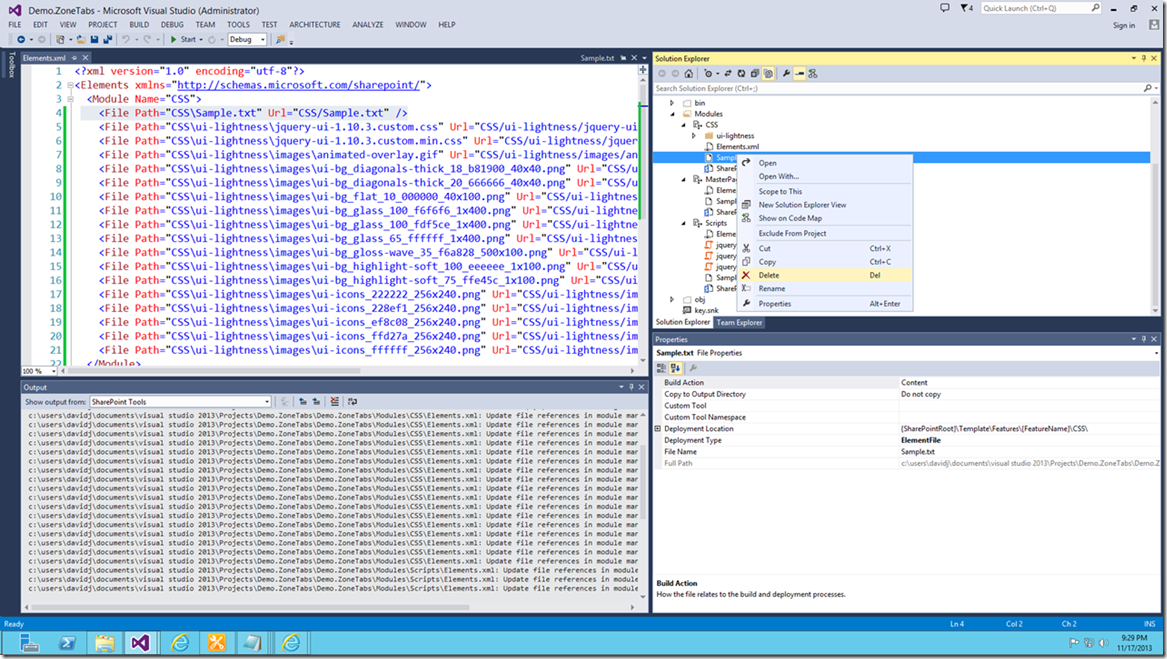Open editor zoom 100 % dropdown
This screenshot has height=659, width=1167.
39,371
